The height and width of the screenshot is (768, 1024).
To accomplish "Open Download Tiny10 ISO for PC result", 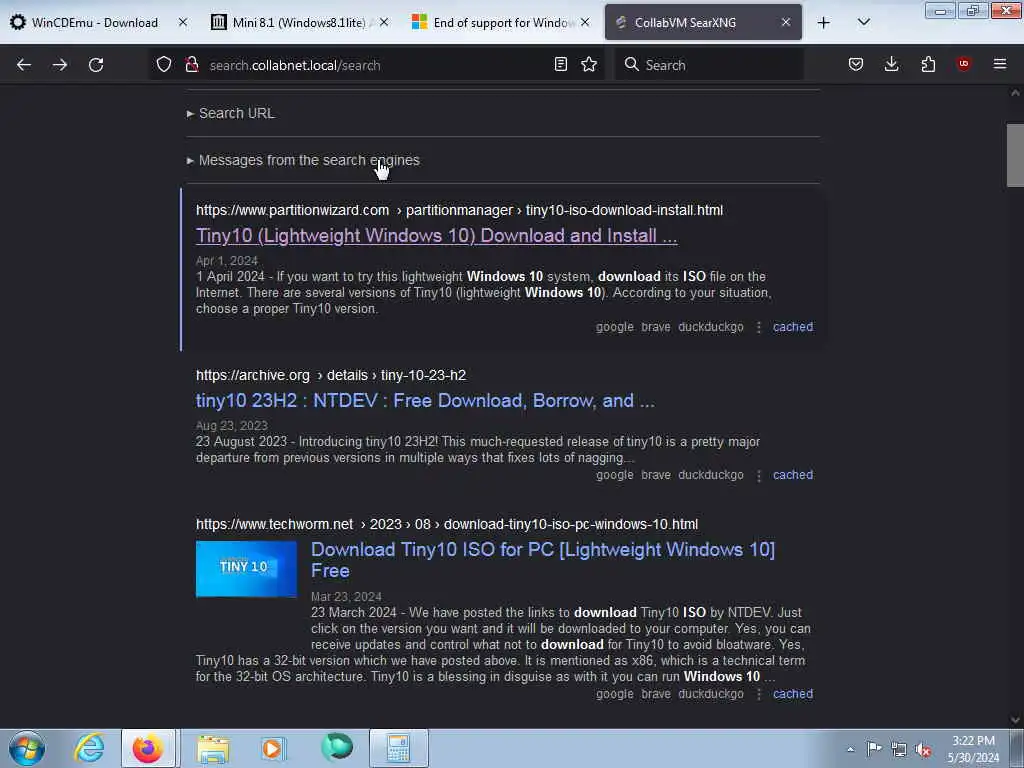I will pyautogui.click(x=543, y=560).
